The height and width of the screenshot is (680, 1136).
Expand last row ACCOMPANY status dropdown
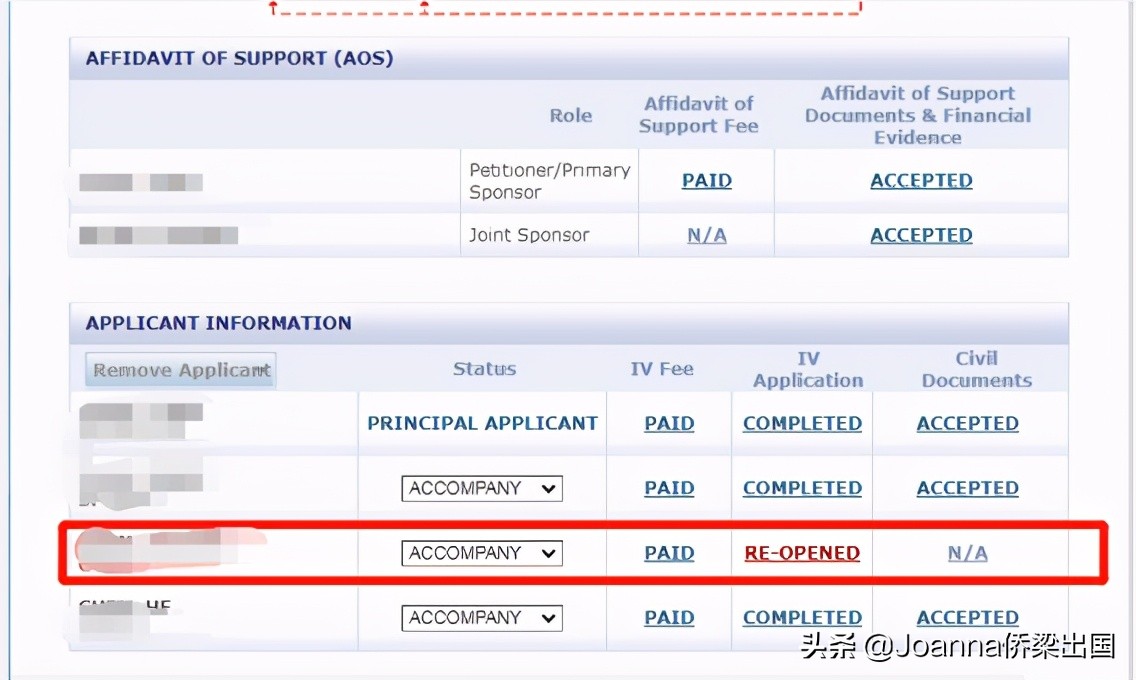482,618
